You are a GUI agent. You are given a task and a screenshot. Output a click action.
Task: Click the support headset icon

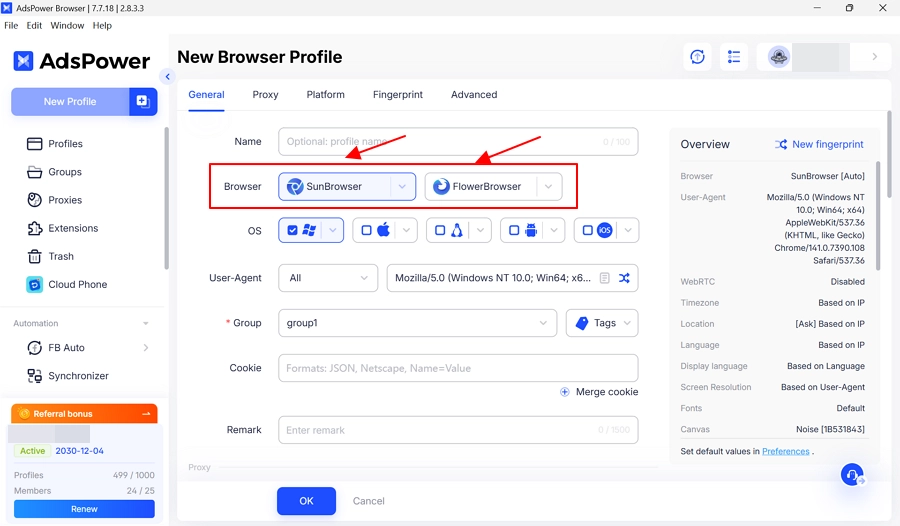click(852, 475)
